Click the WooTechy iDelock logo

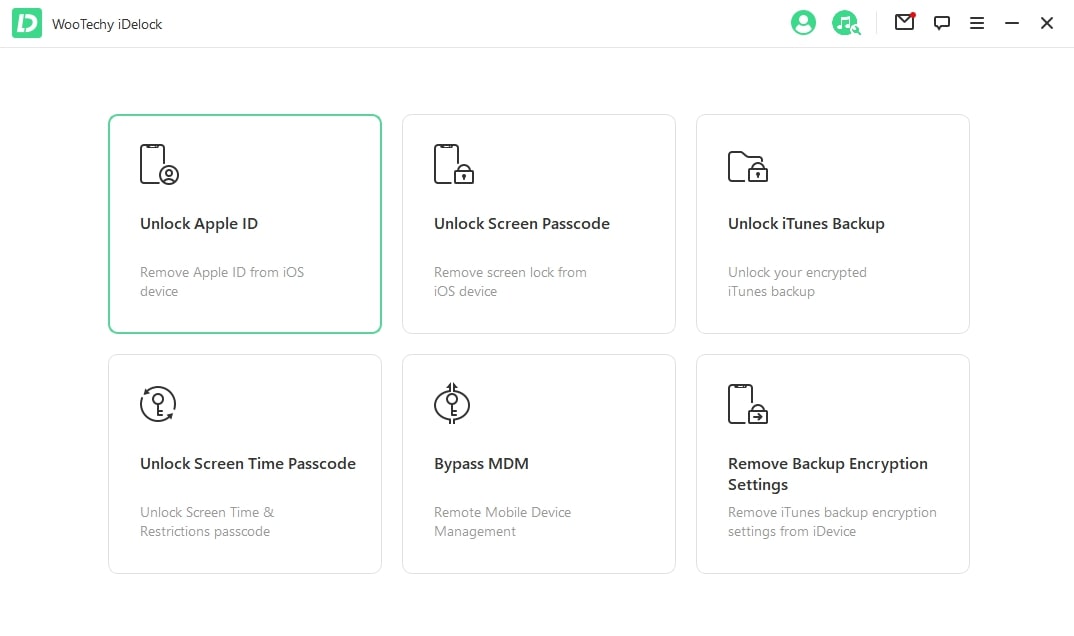pyautogui.click(x=27, y=24)
